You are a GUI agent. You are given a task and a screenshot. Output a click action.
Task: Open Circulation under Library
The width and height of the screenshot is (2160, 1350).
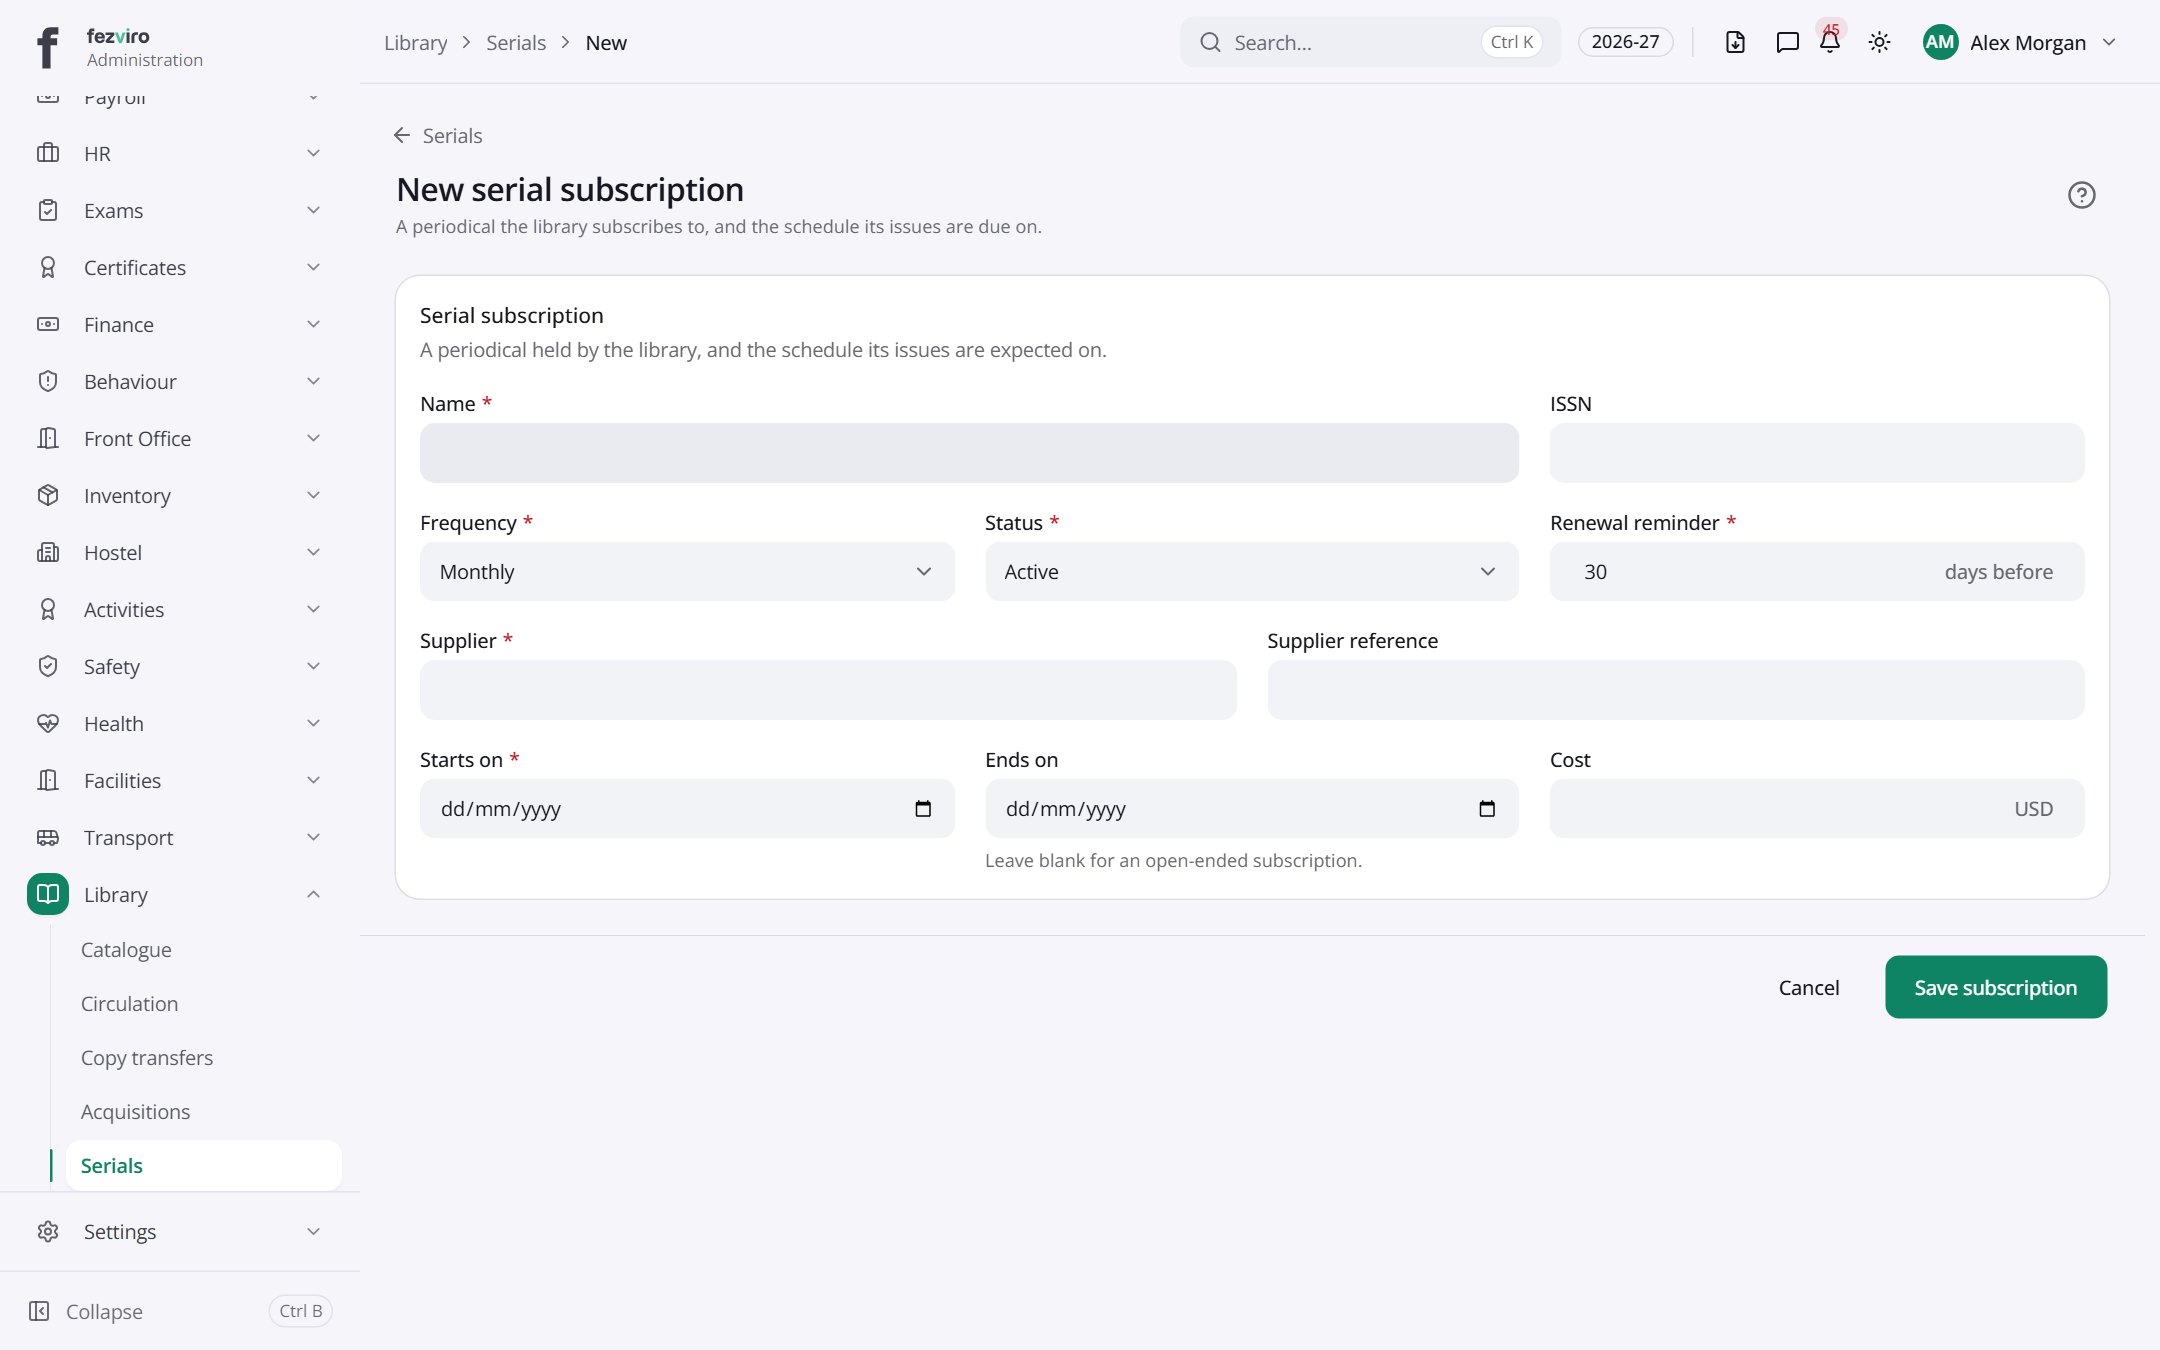point(203,1004)
